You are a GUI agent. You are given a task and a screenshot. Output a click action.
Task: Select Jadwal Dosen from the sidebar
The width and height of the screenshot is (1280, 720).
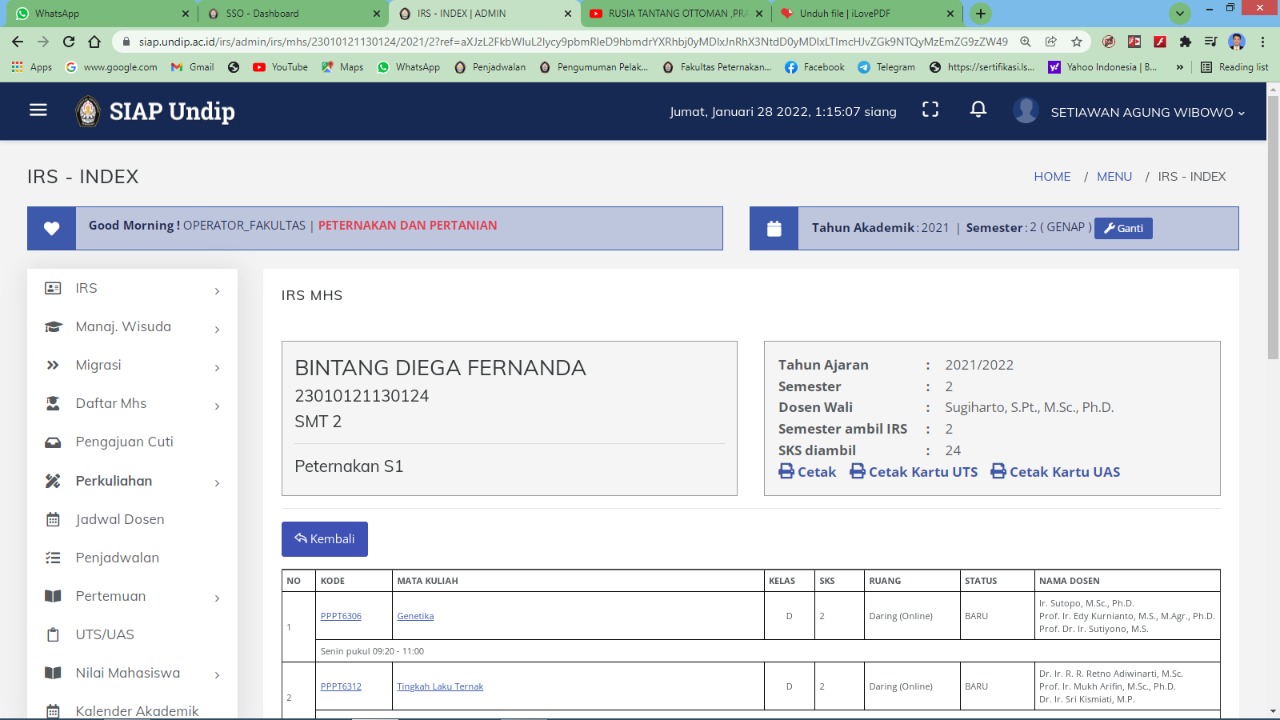[x=119, y=519]
